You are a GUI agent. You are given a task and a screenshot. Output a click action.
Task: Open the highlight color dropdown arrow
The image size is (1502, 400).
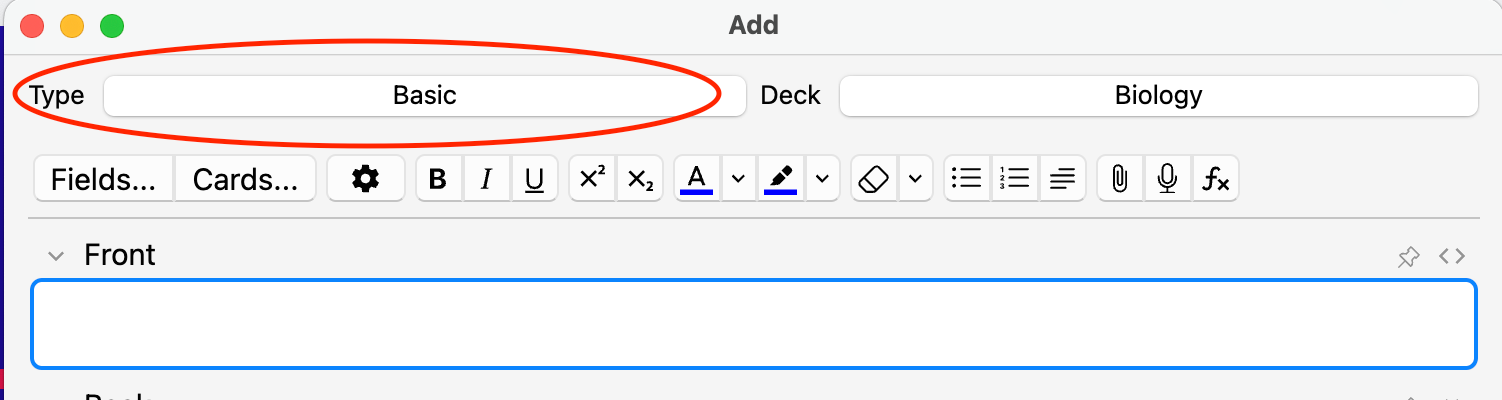click(822, 179)
